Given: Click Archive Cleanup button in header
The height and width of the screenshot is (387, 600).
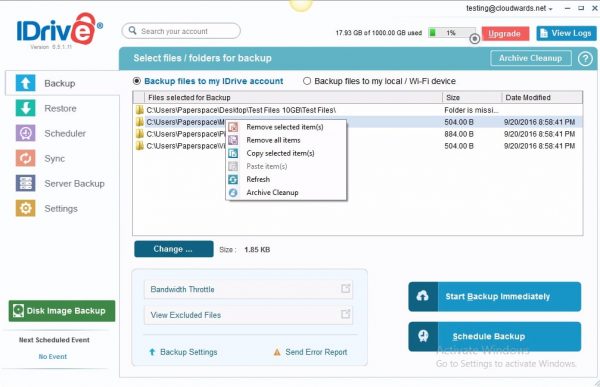Looking at the screenshot, I should point(531,58).
